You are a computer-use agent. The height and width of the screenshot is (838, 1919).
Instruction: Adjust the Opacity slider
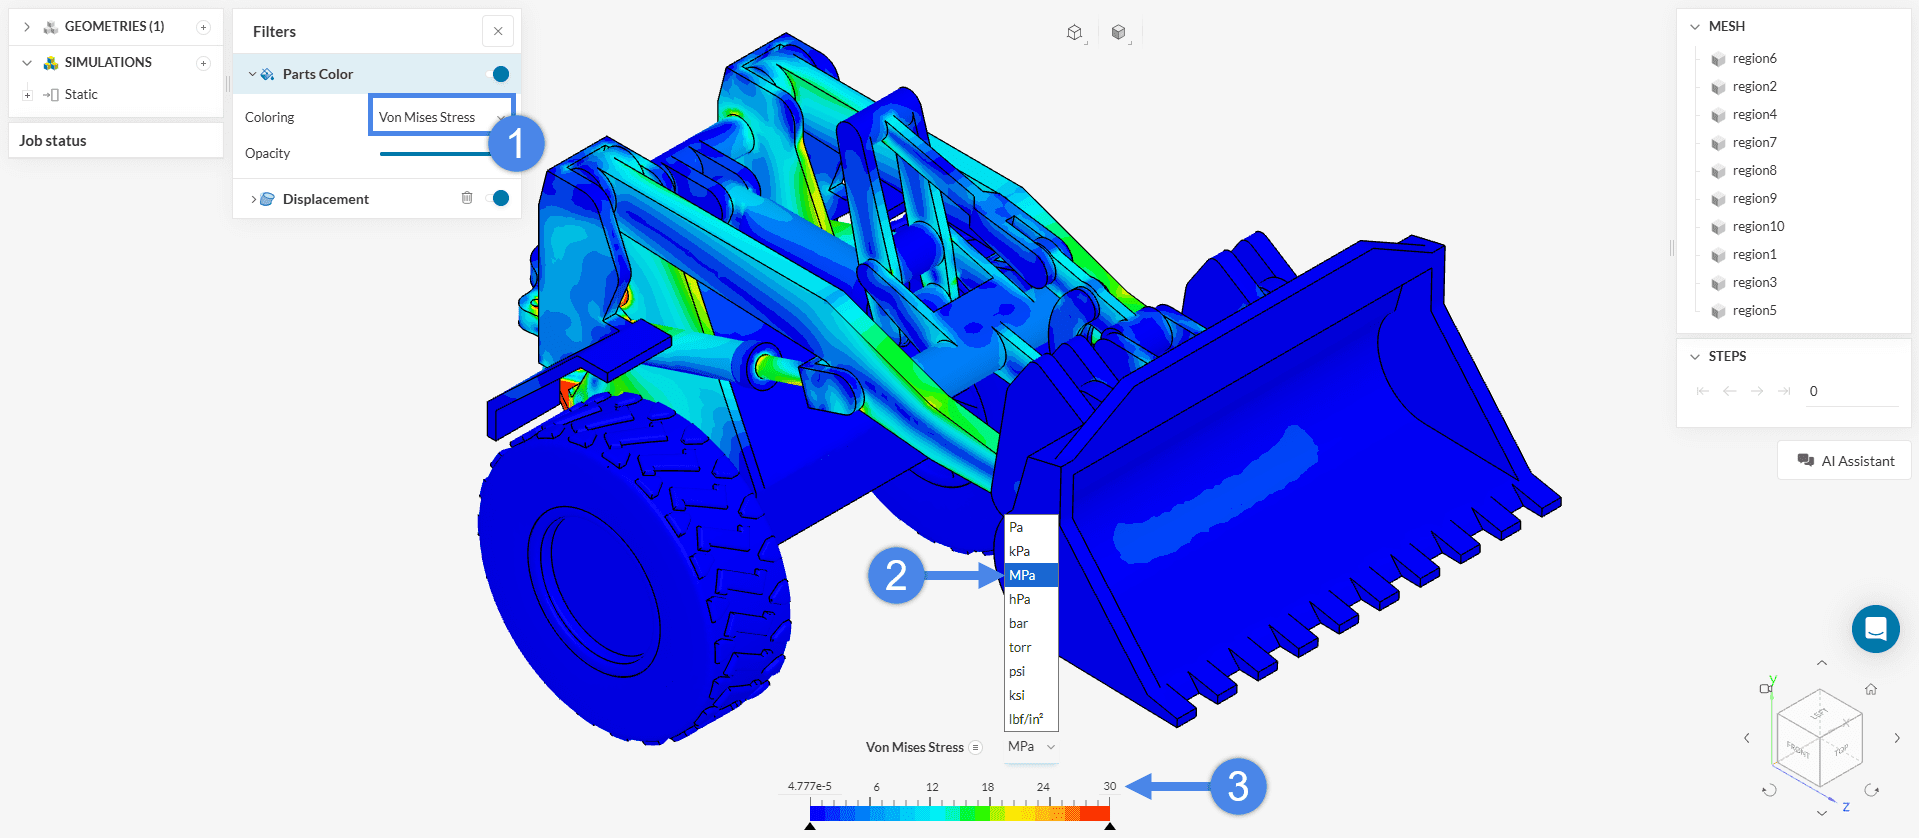point(435,154)
